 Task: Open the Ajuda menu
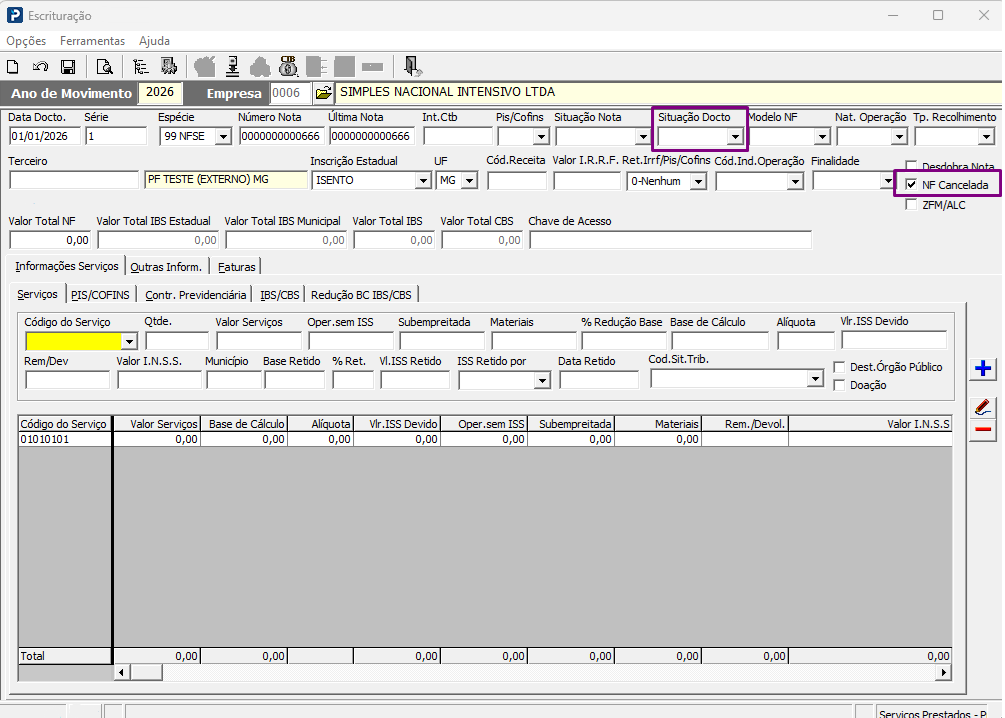[154, 41]
